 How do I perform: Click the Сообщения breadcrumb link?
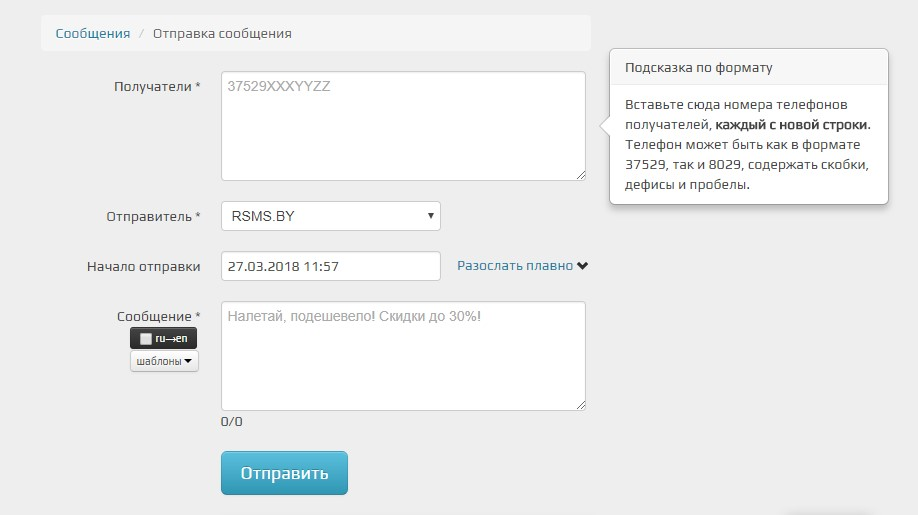[93, 33]
